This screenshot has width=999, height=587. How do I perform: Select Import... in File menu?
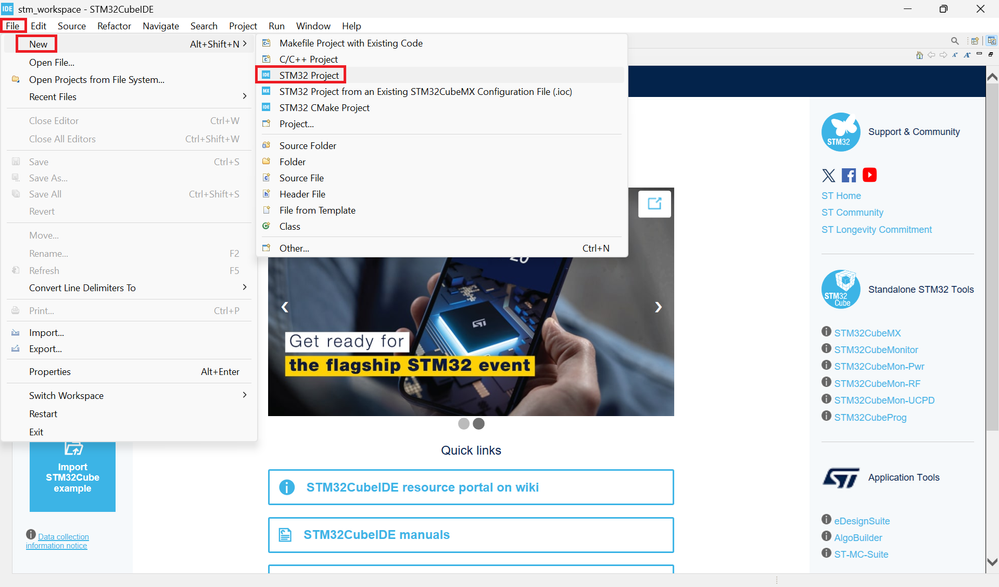pyautogui.click(x=129, y=333)
